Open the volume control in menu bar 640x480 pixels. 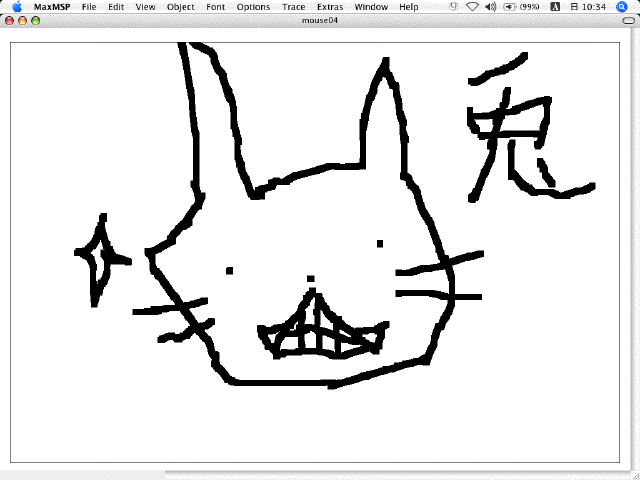[x=491, y=7]
